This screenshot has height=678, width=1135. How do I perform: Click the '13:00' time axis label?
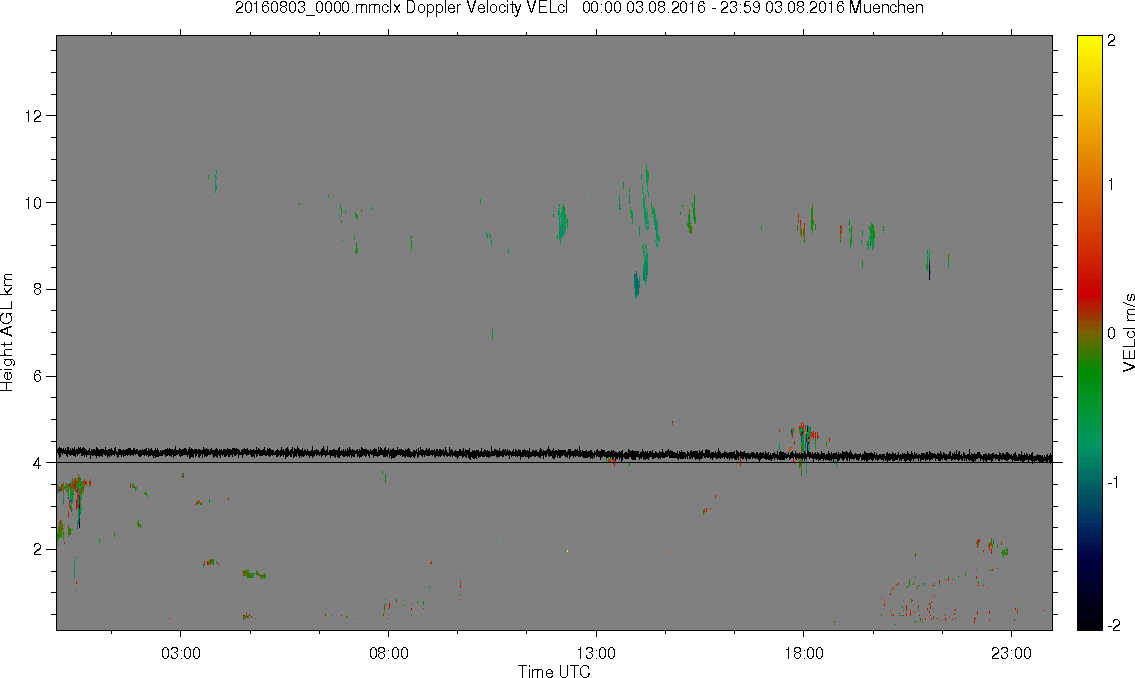pos(596,653)
